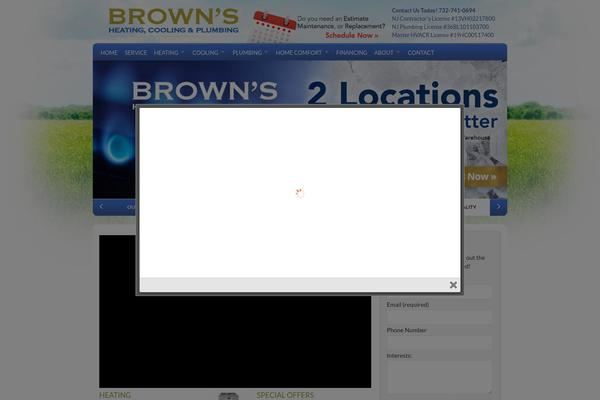Expand the HOME COMFORT dropdown menu

(302, 52)
